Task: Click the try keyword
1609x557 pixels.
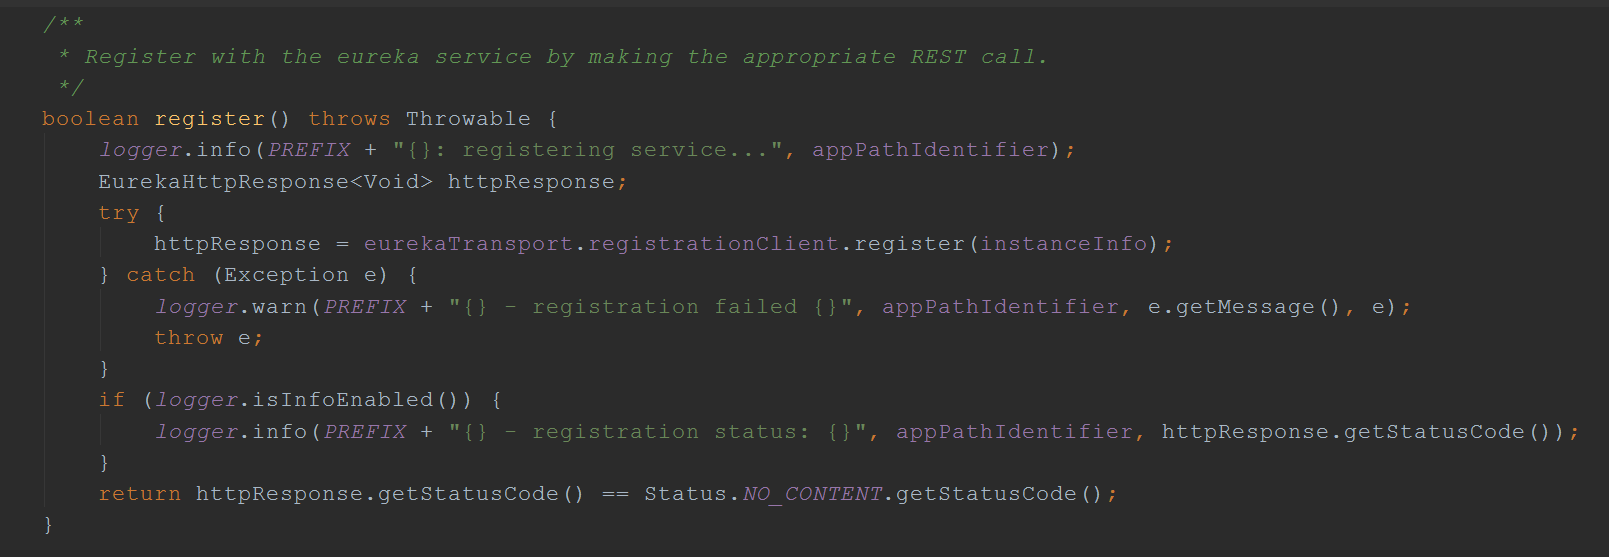Action: (118, 213)
